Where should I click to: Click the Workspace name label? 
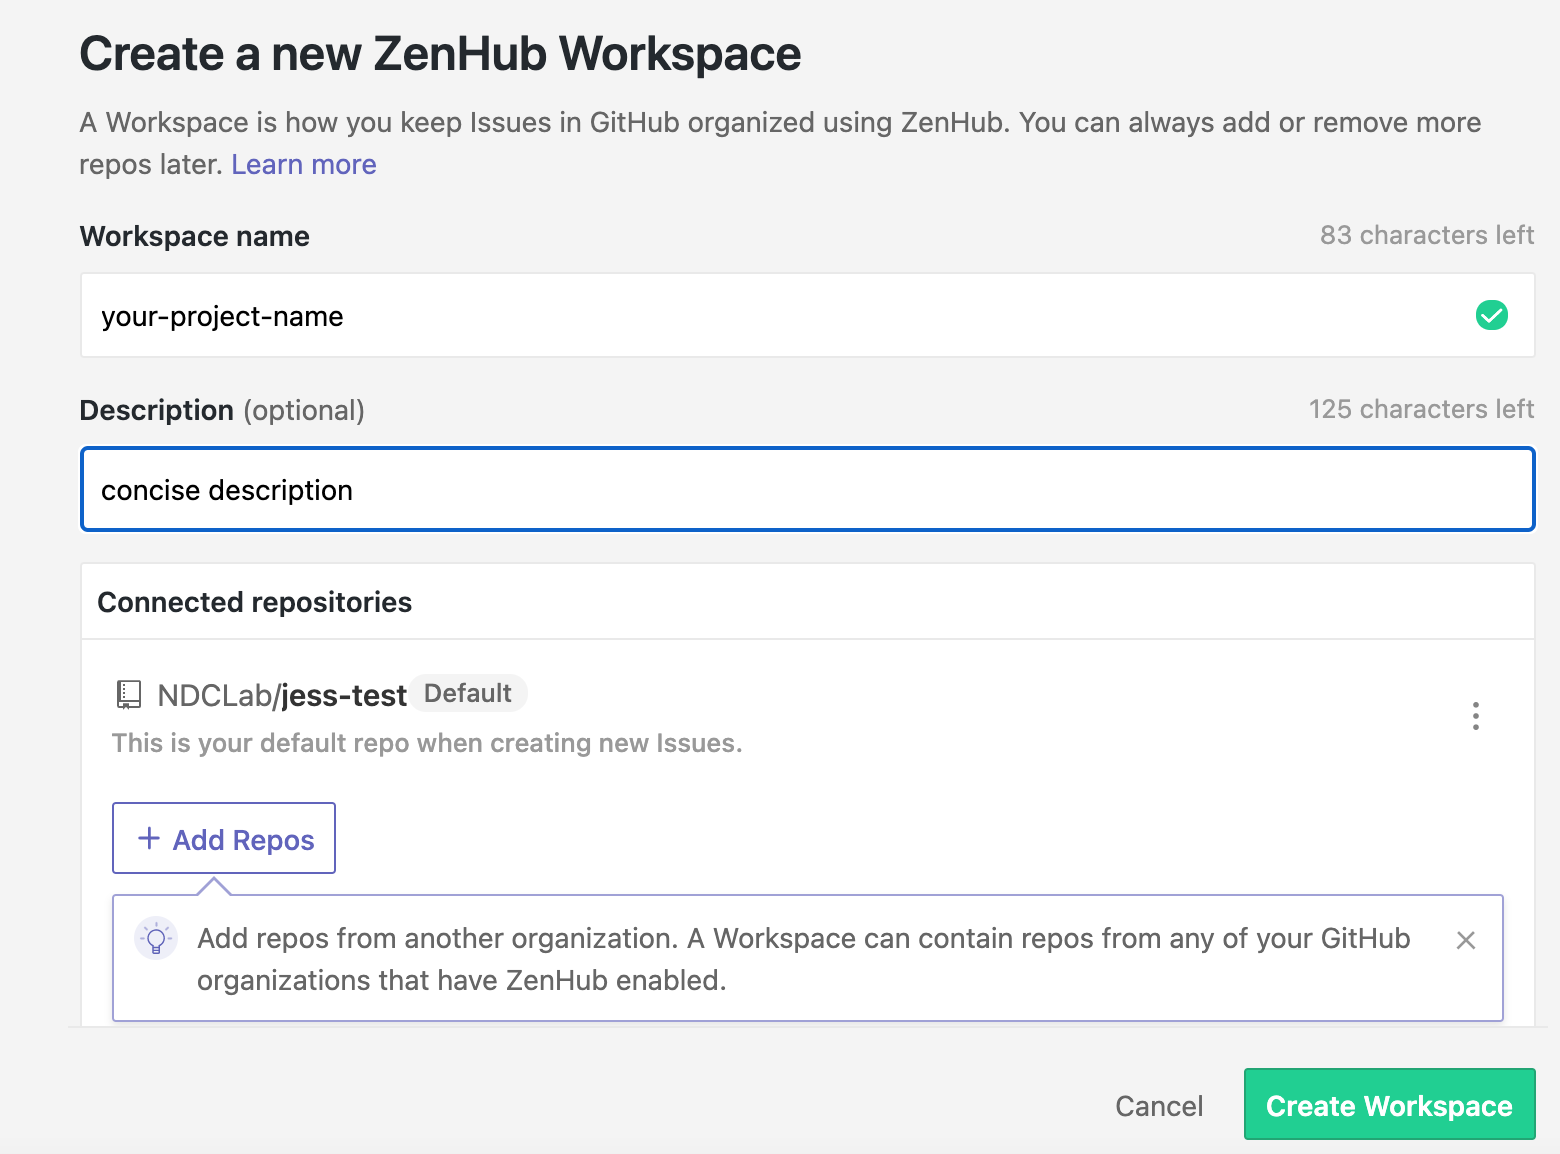coord(195,237)
